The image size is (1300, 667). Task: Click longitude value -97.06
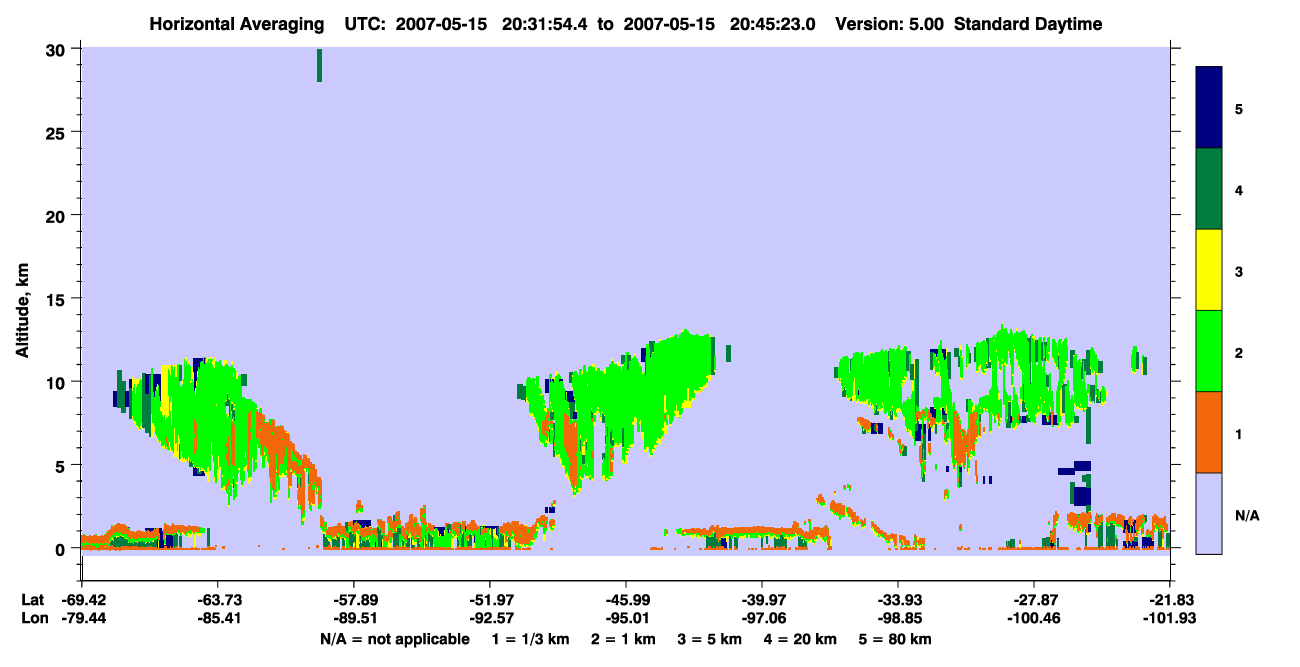pyautogui.click(x=762, y=618)
